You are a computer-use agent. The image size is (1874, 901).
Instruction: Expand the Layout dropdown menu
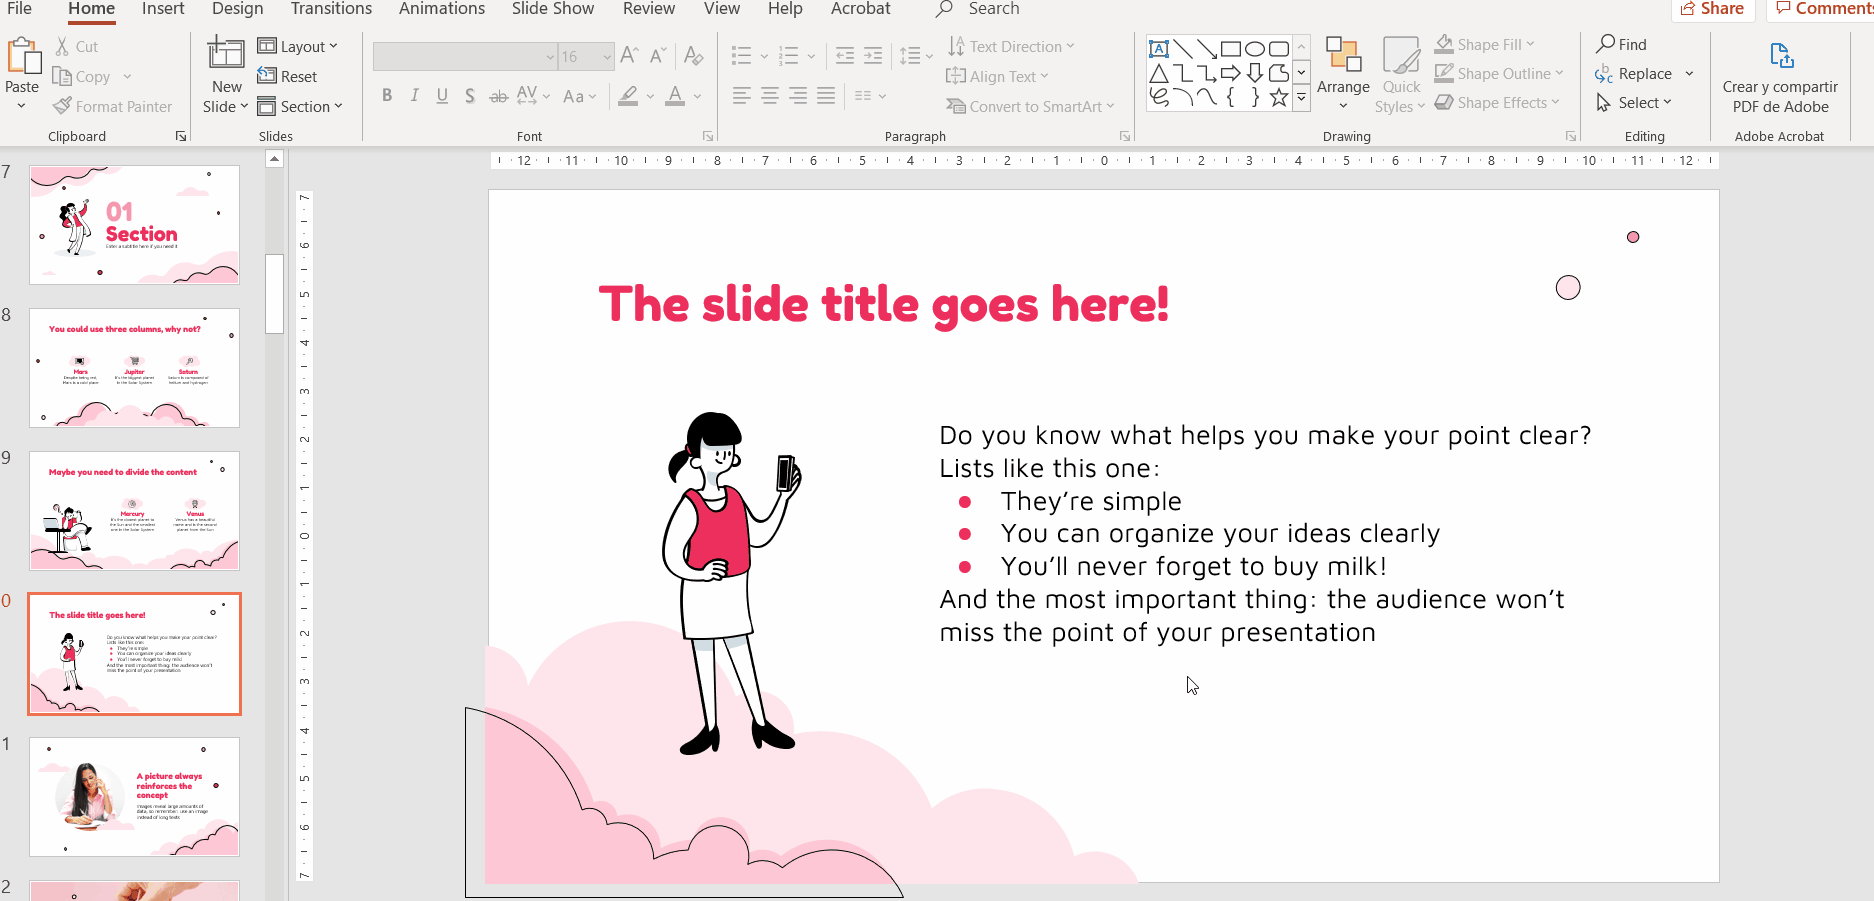click(x=298, y=46)
